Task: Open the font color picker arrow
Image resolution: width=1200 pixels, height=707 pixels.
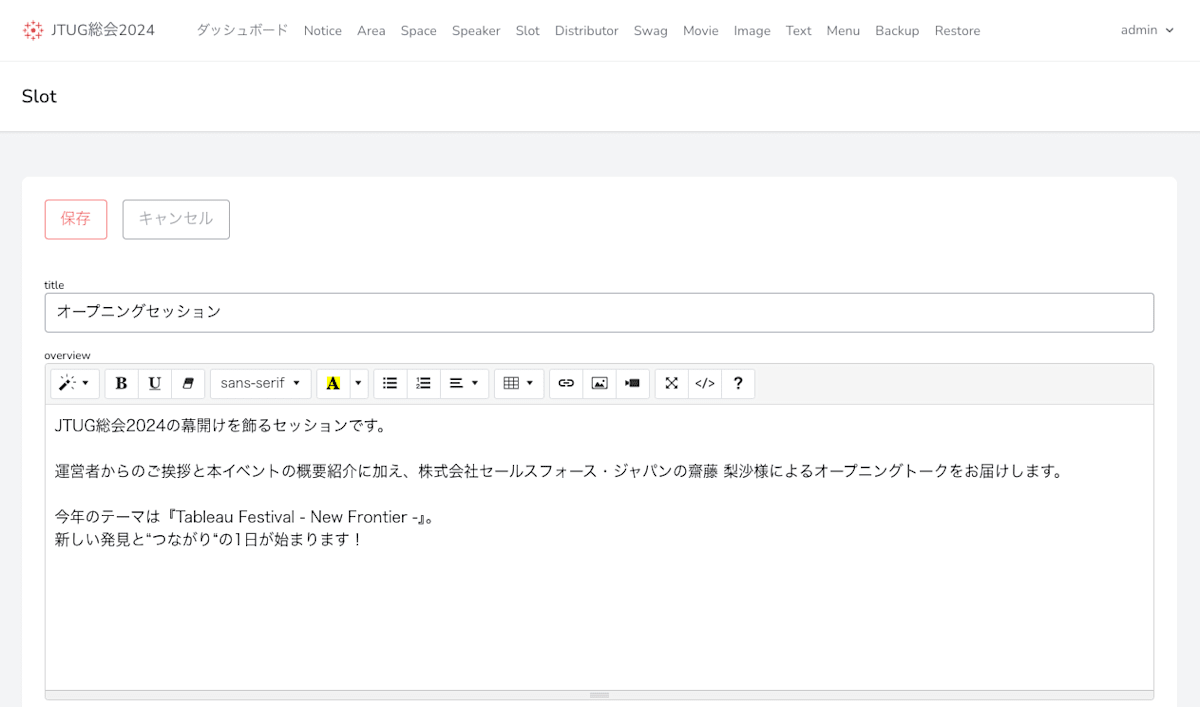Action: pyautogui.click(x=358, y=383)
